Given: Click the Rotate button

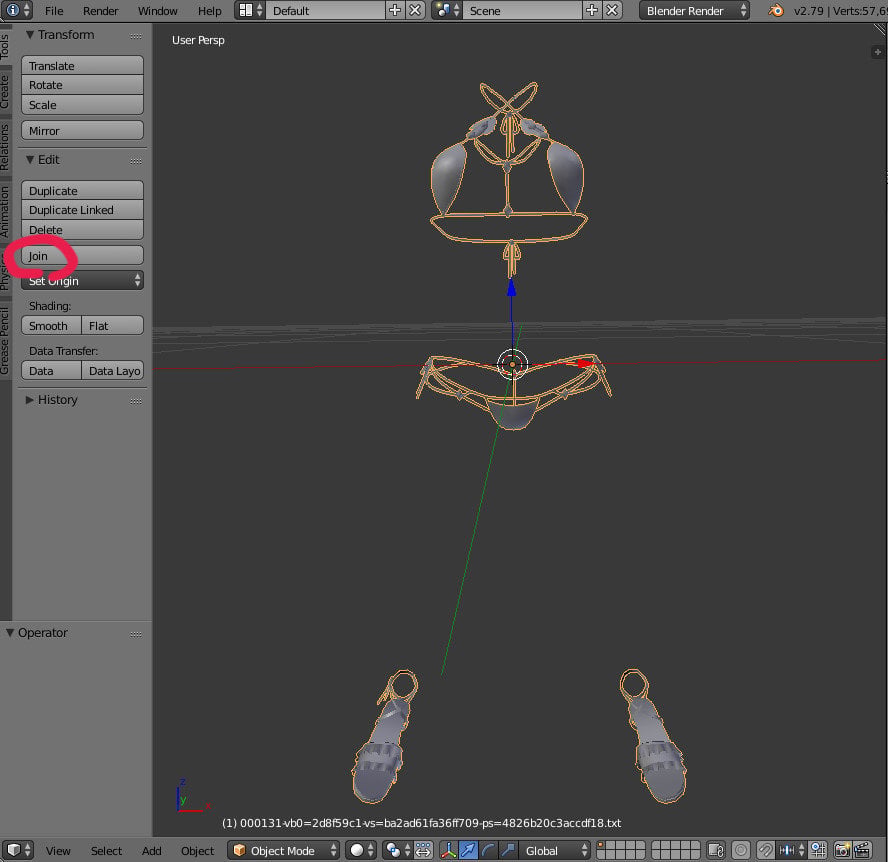Looking at the screenshot, I should pos(82,85).
